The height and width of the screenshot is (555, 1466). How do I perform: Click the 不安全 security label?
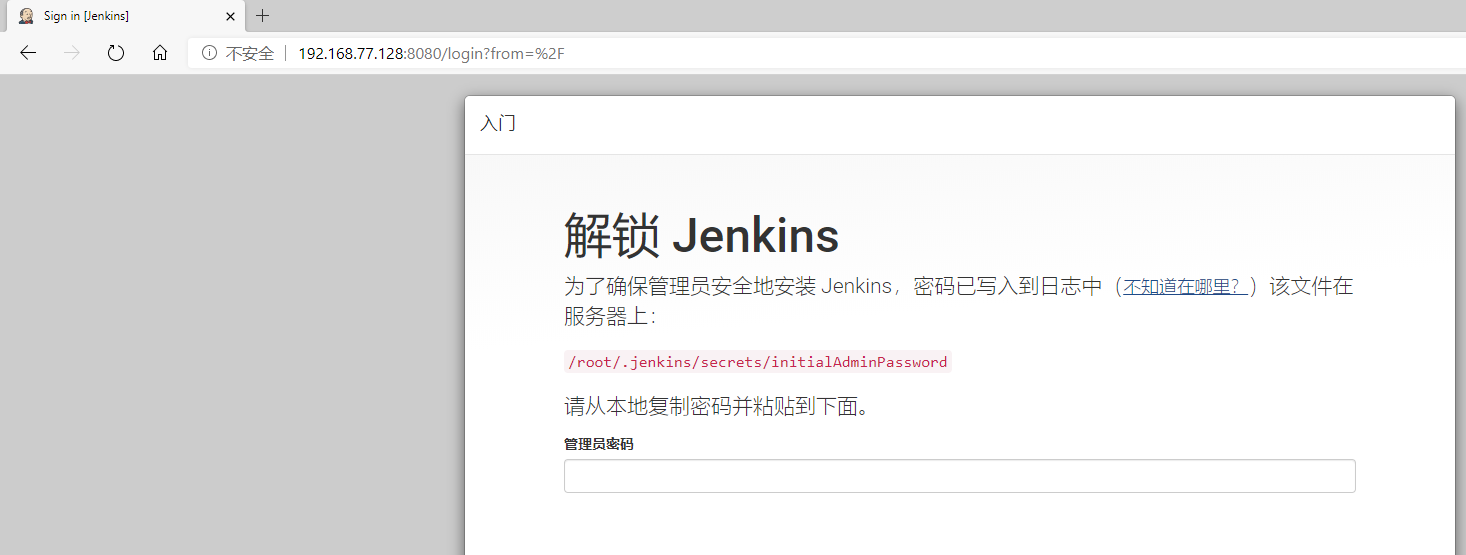pos(250,53)
